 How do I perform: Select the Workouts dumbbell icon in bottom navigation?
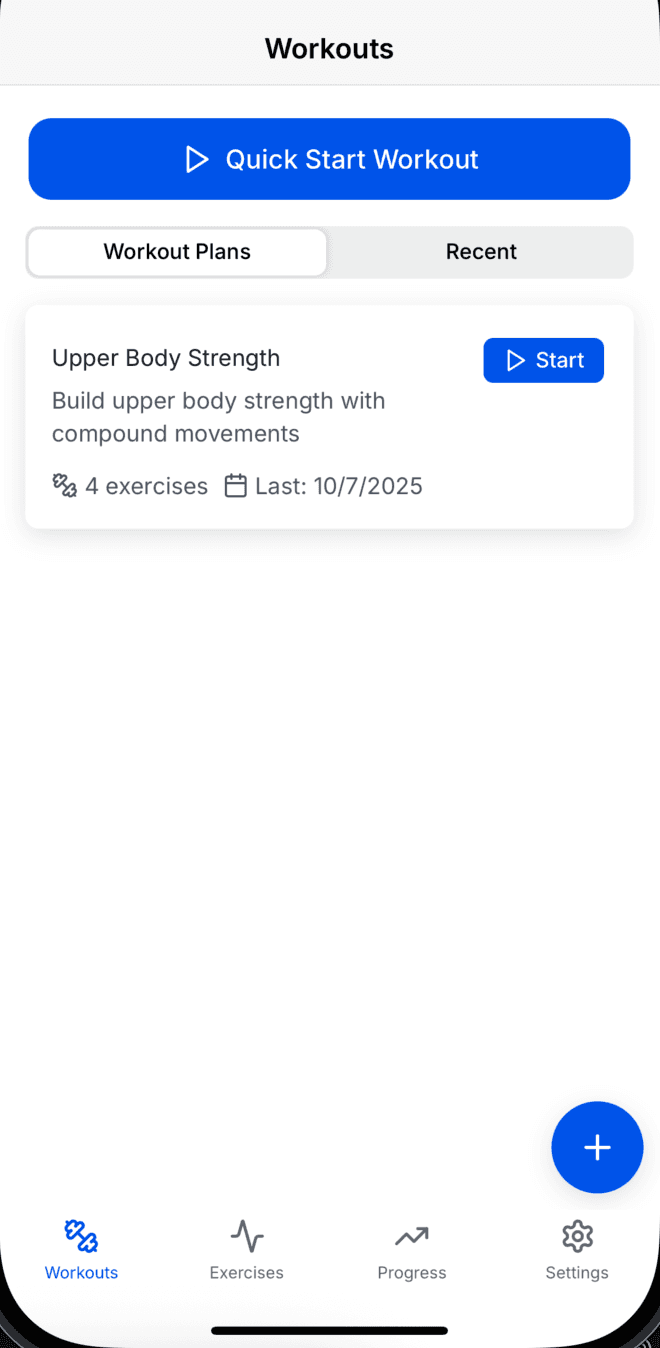click(x=81, y=1236)
